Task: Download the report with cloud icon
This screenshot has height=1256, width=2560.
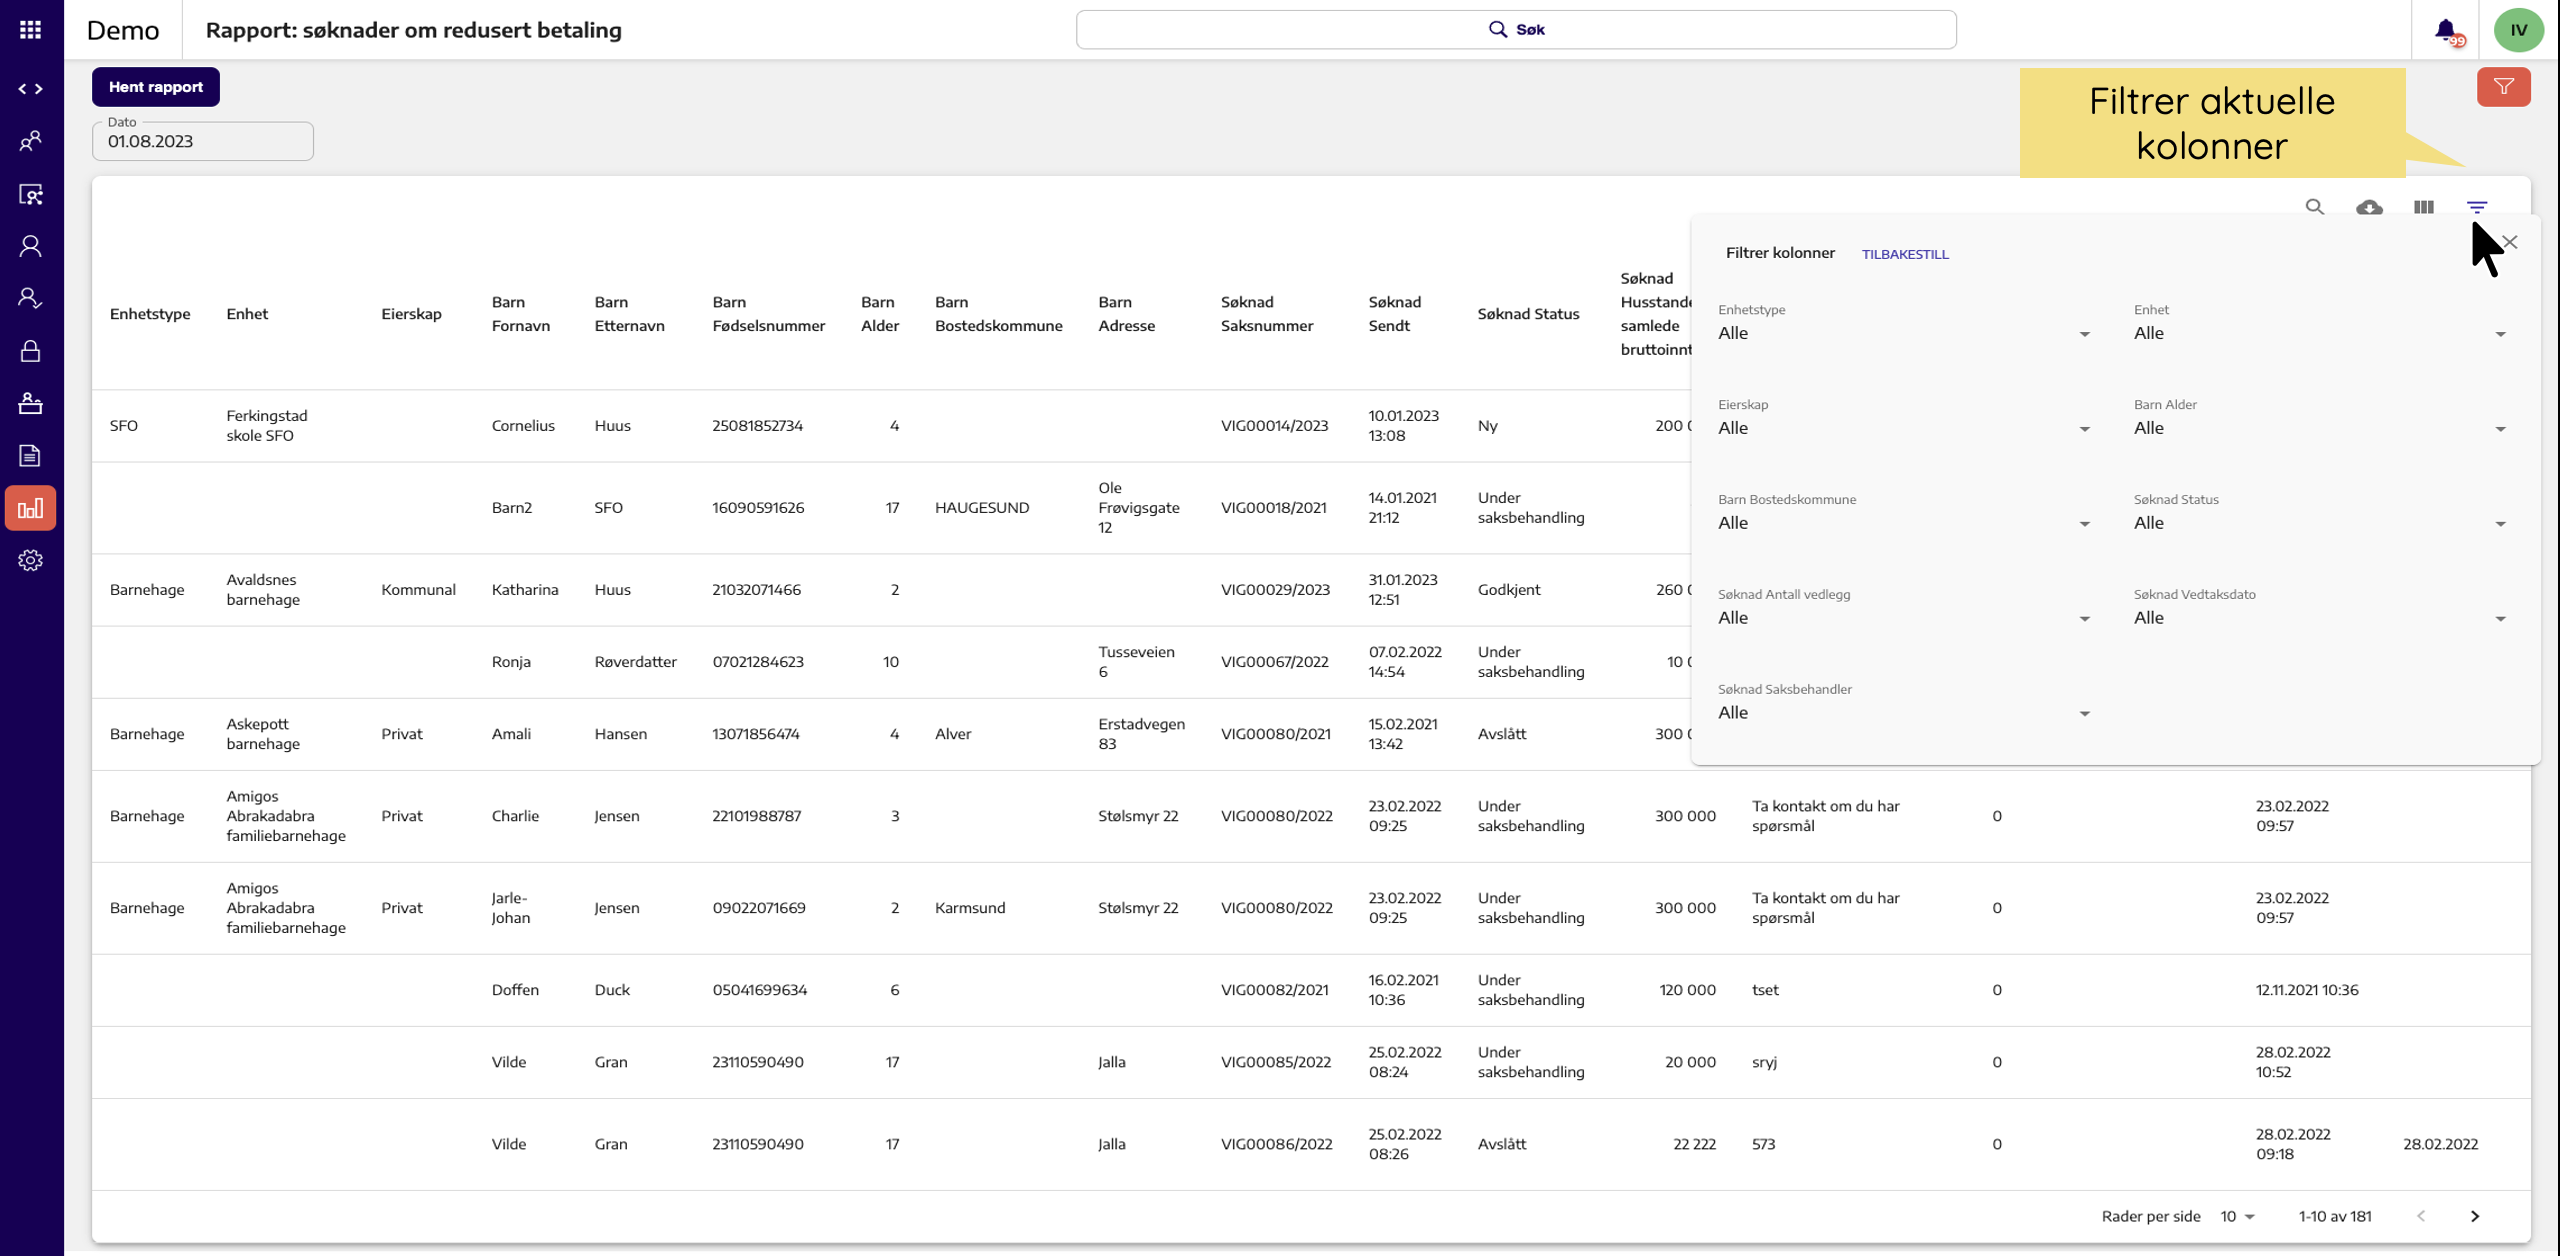Action: click(x=2369, y=207)
